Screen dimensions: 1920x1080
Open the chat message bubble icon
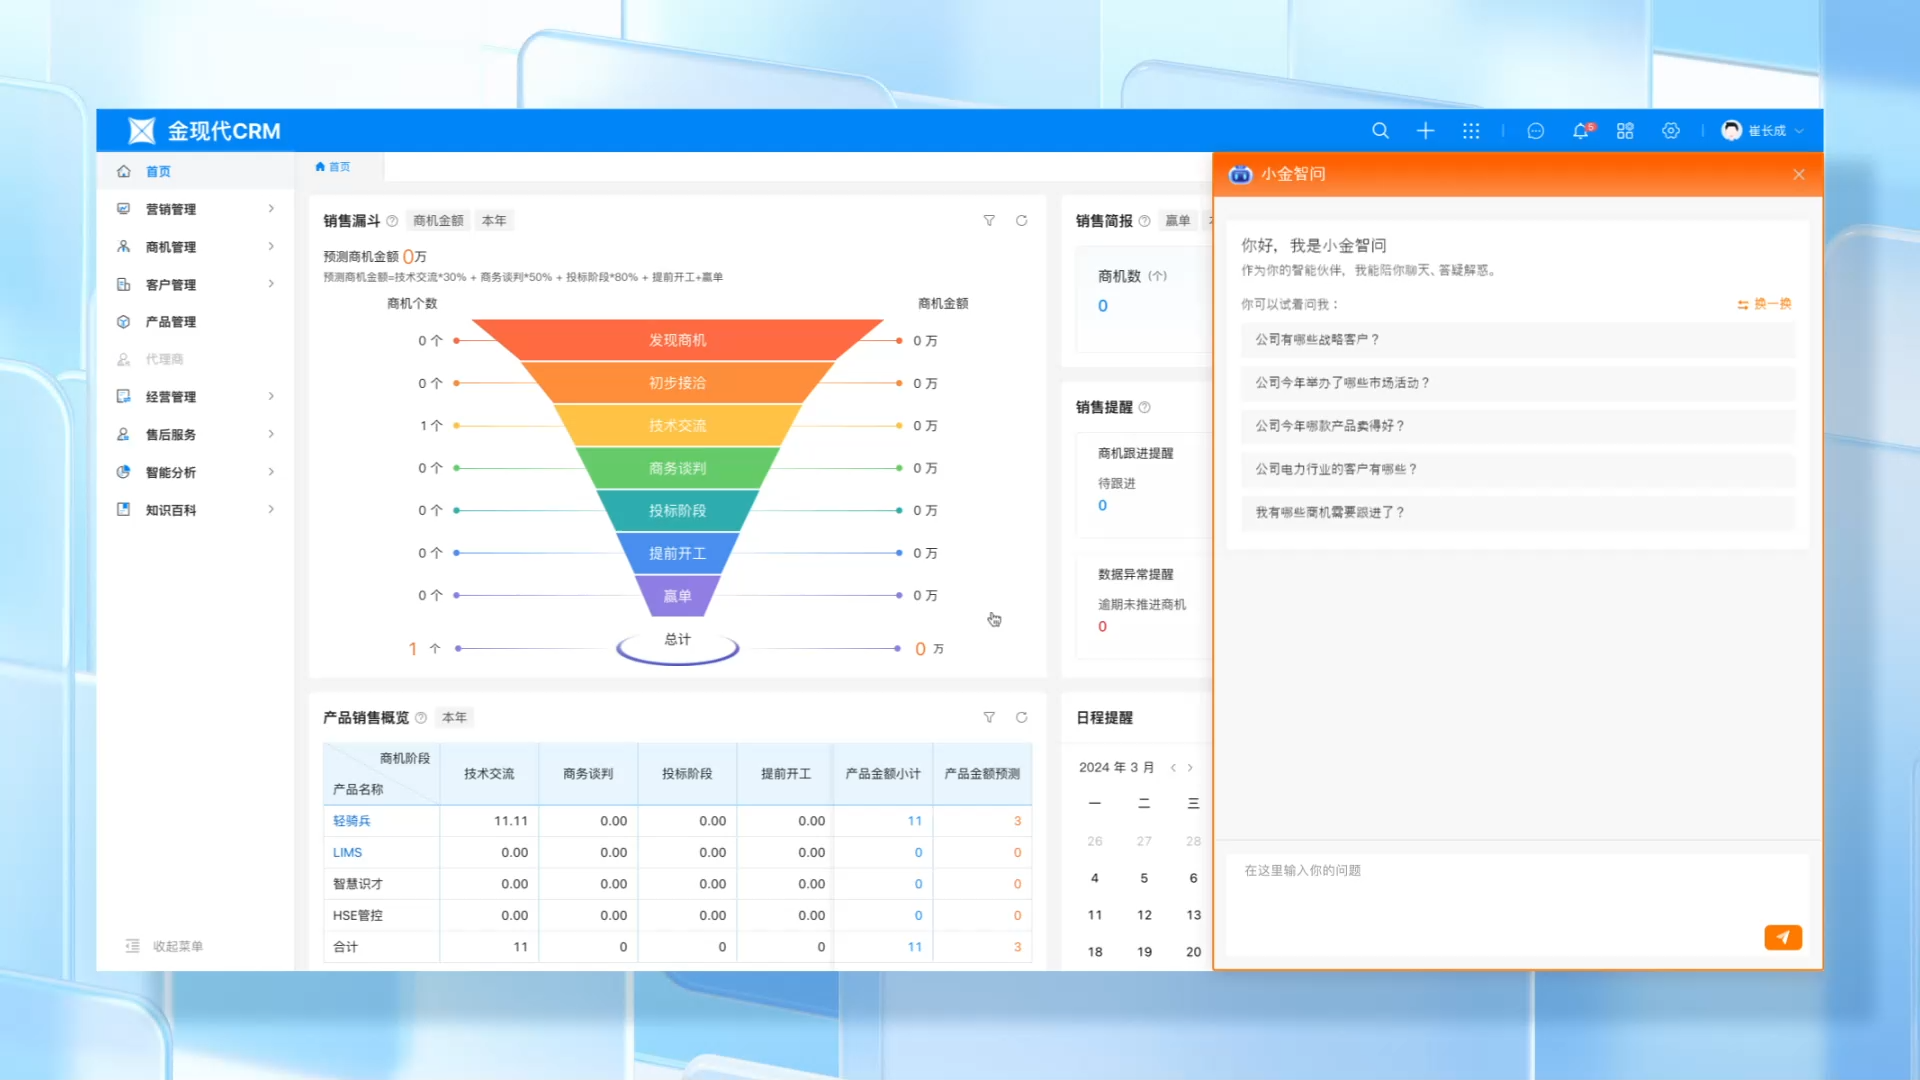tap(1536, 131)
